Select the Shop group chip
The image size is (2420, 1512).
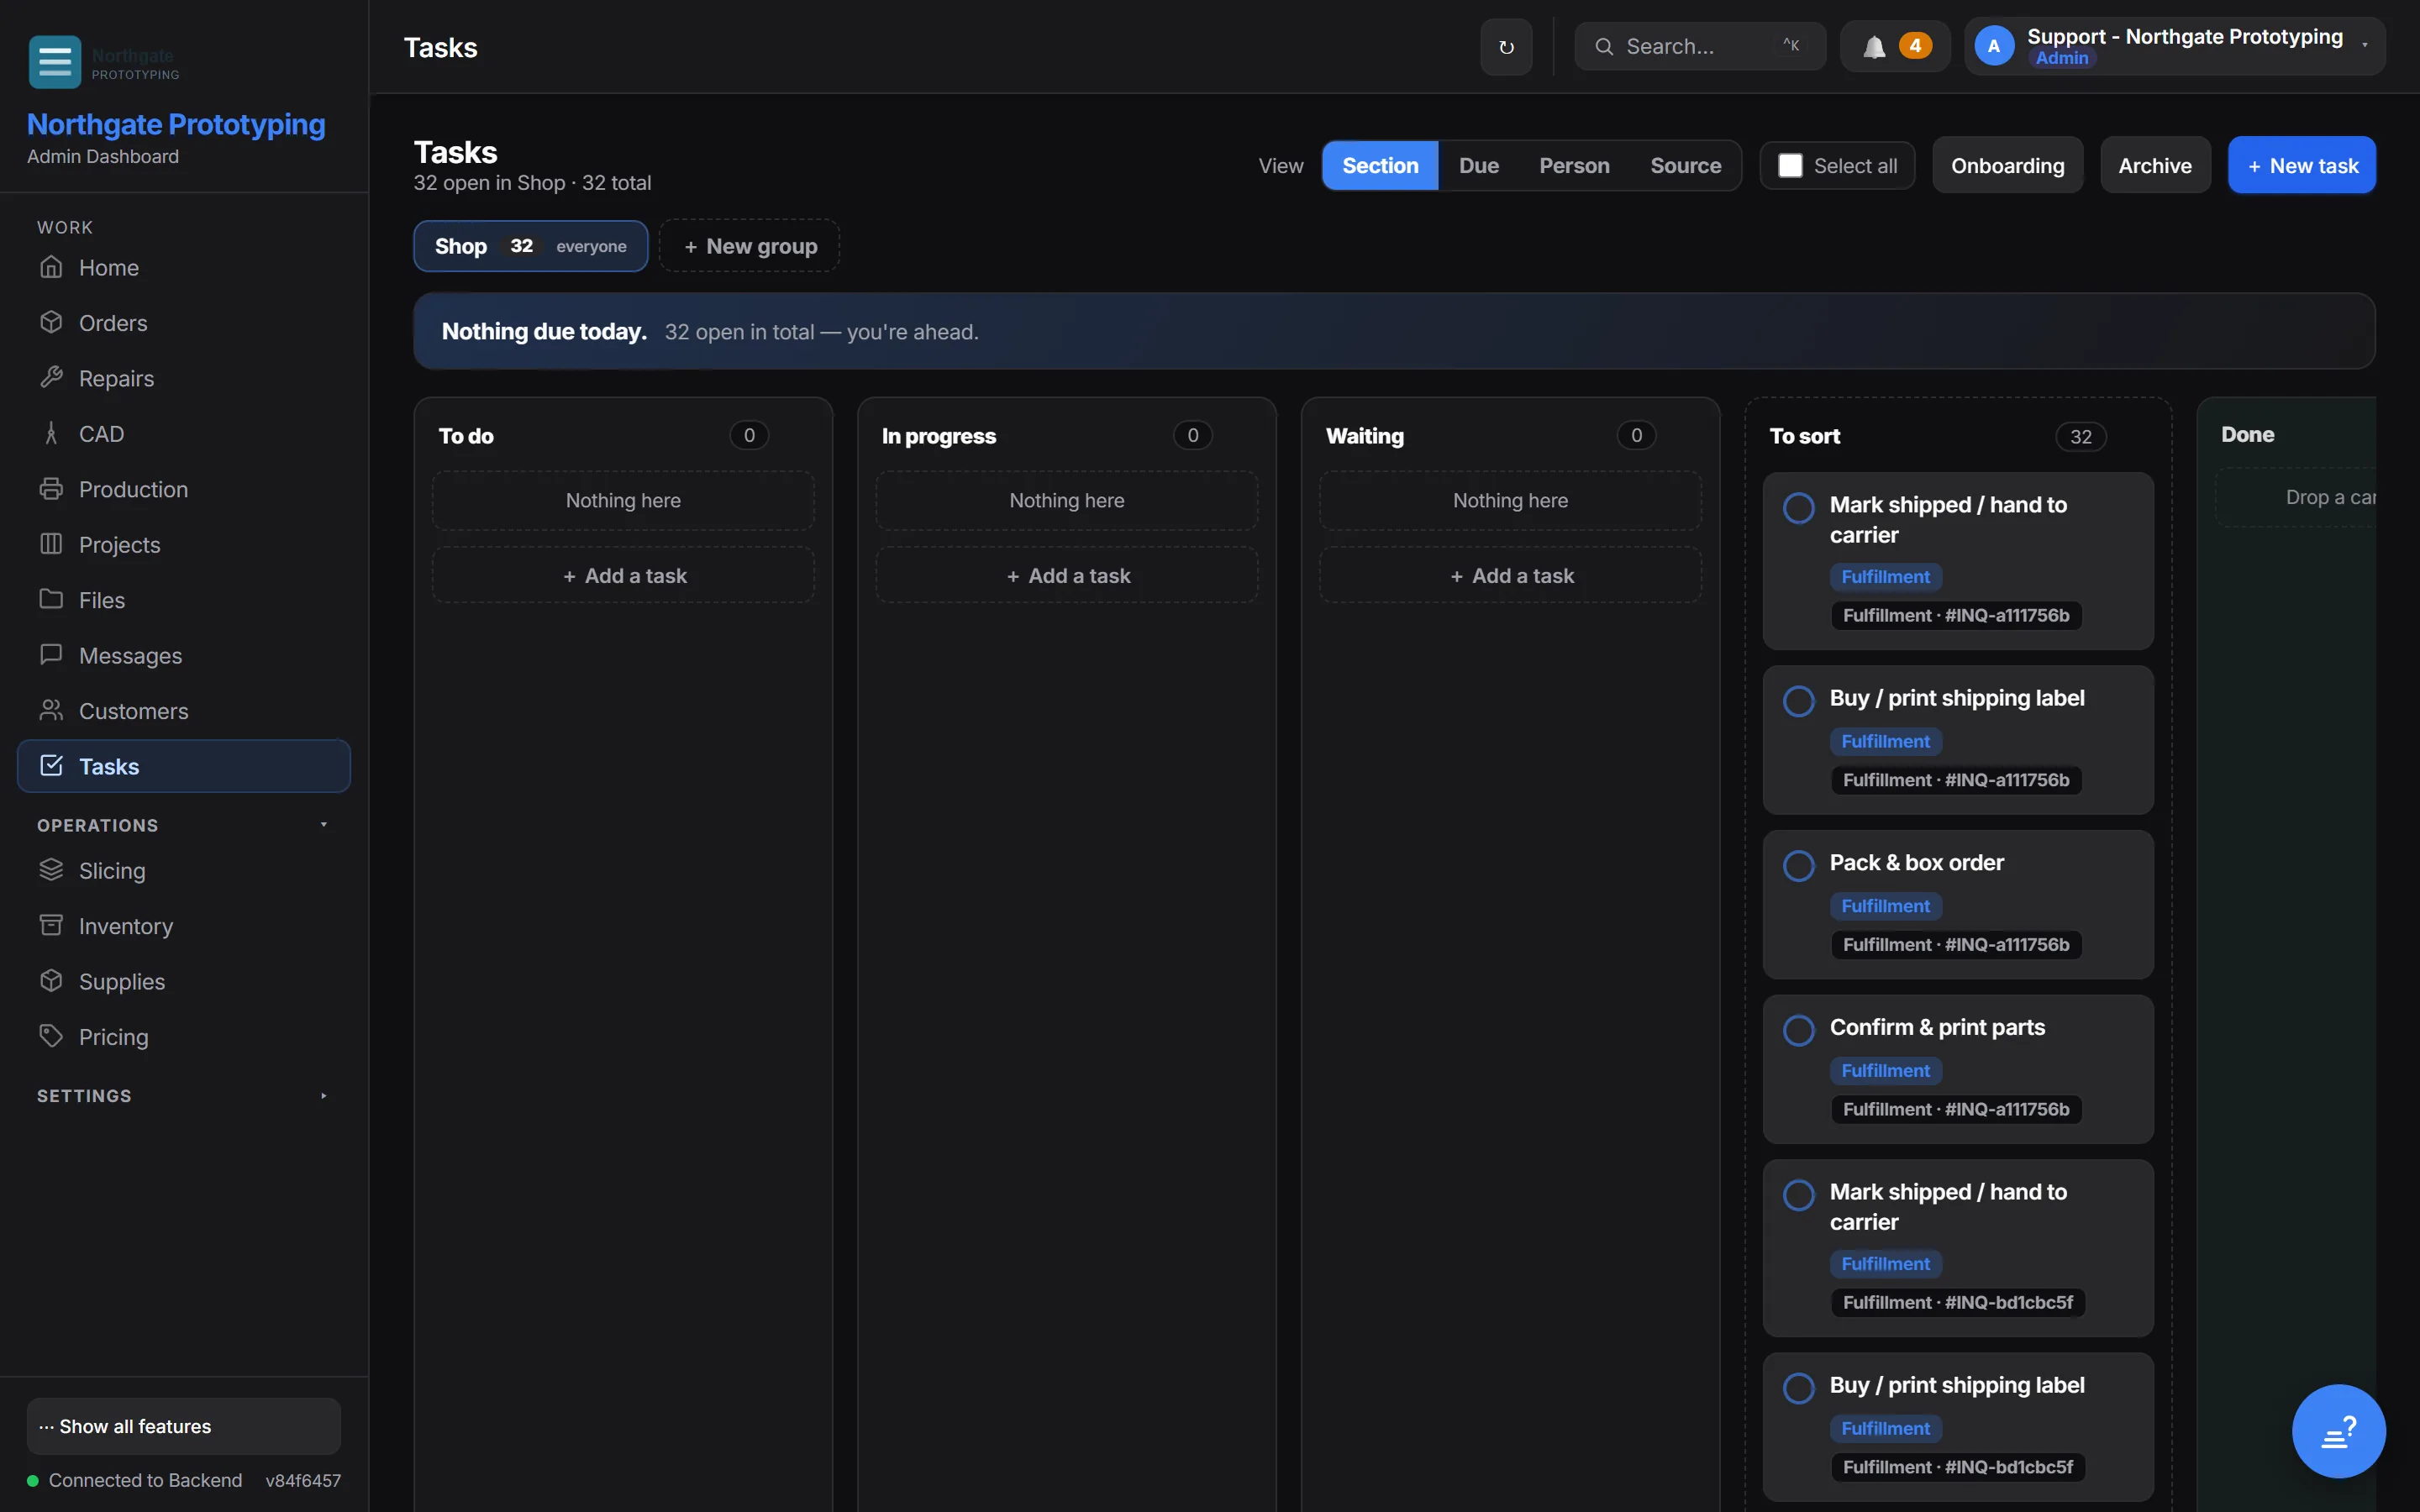531,246
